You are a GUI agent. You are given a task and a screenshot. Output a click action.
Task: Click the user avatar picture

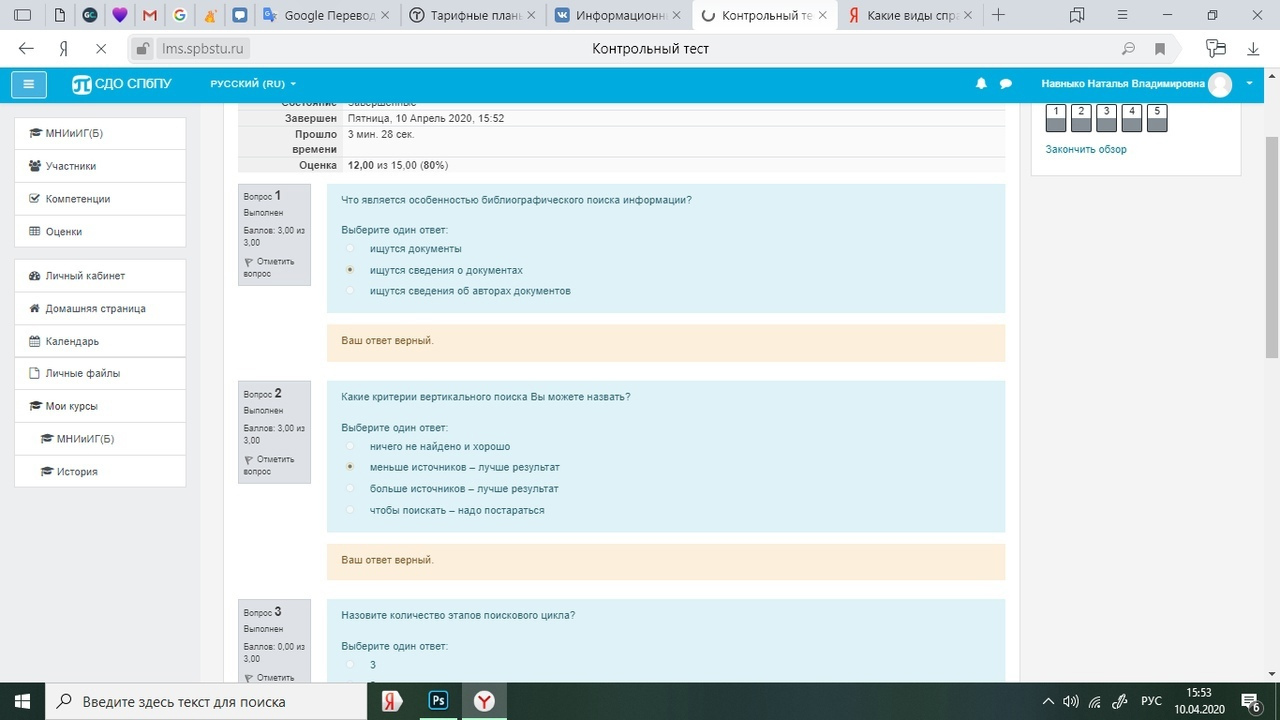(1220, 84)
